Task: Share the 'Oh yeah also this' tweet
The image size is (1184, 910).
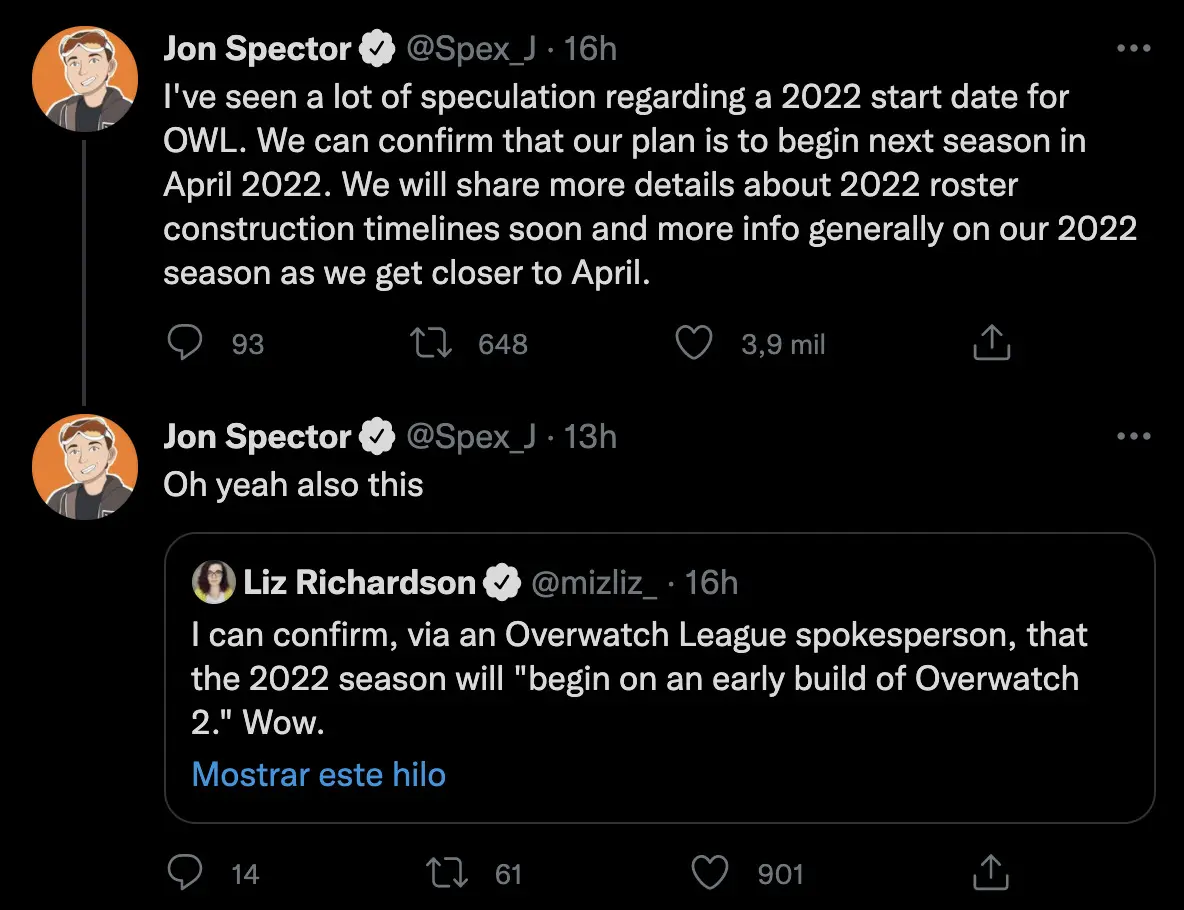Action: pos(991,873)
